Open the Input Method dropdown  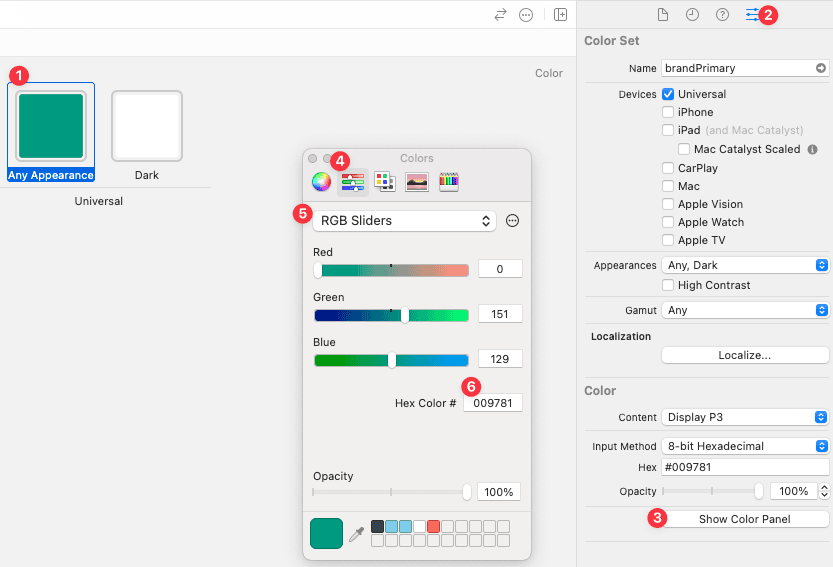pos(745,446)
